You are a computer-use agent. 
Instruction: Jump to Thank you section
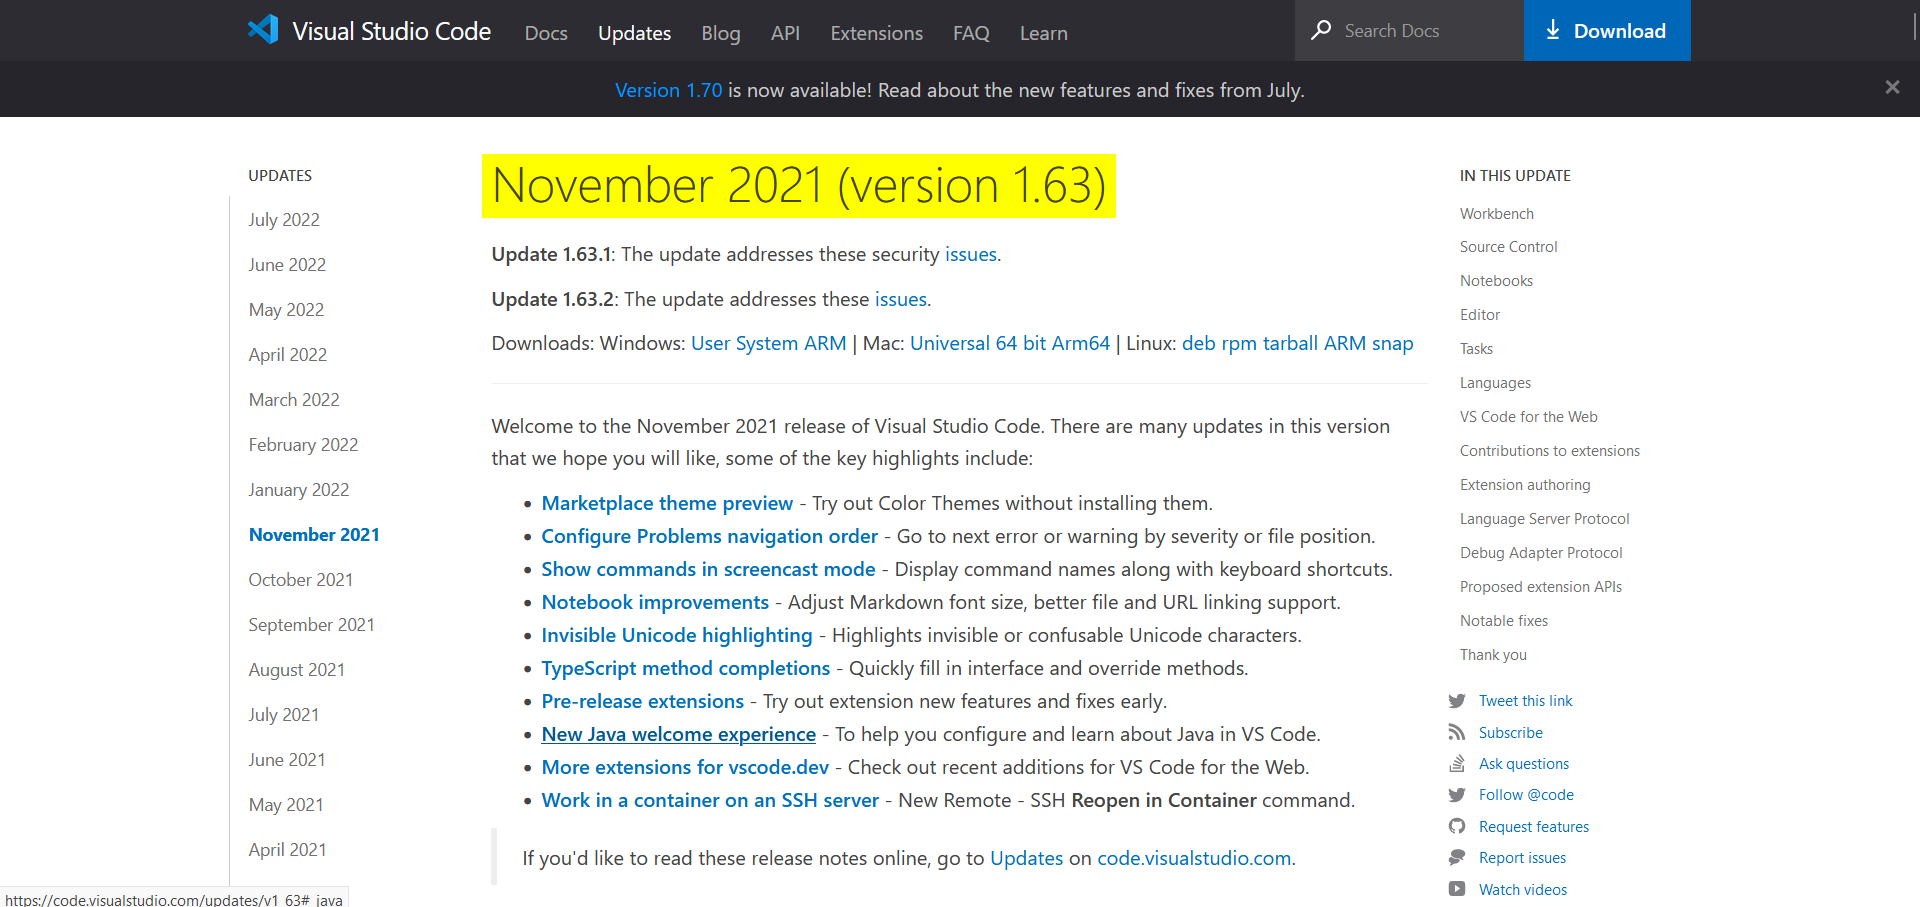(x=1493, y=655)
